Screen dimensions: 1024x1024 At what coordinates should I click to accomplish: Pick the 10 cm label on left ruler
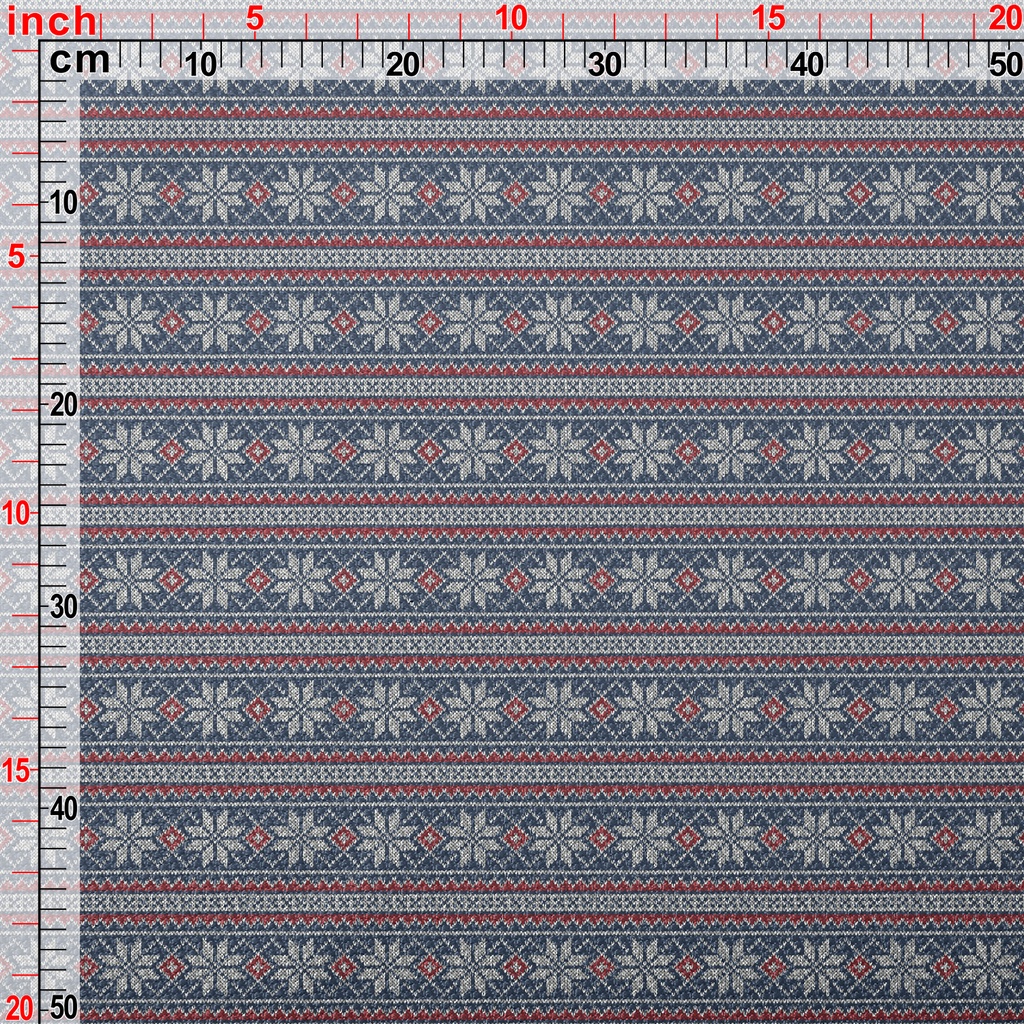pos(64,202)
